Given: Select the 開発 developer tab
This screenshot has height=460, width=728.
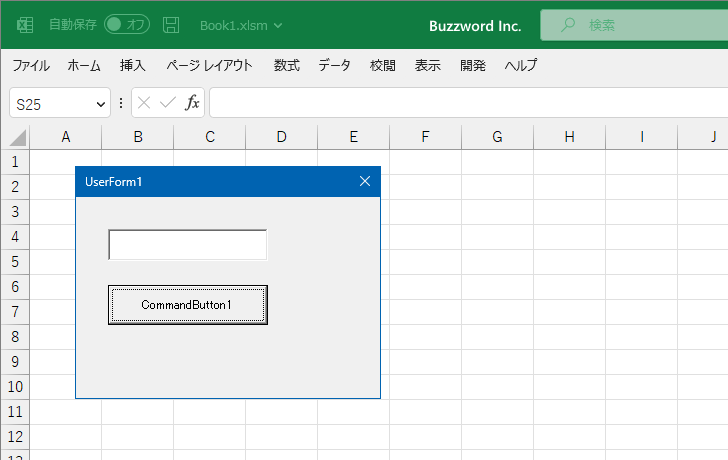Looking at the screenshot, I should [473, 65].
